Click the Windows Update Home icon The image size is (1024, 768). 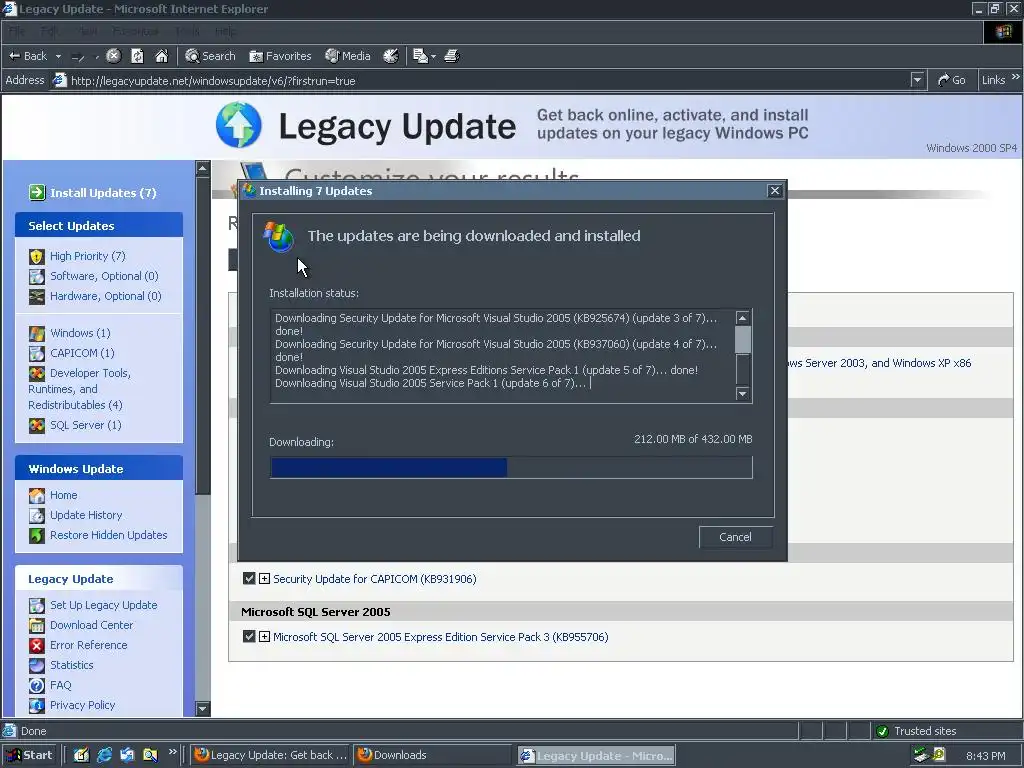pos(37,495)
